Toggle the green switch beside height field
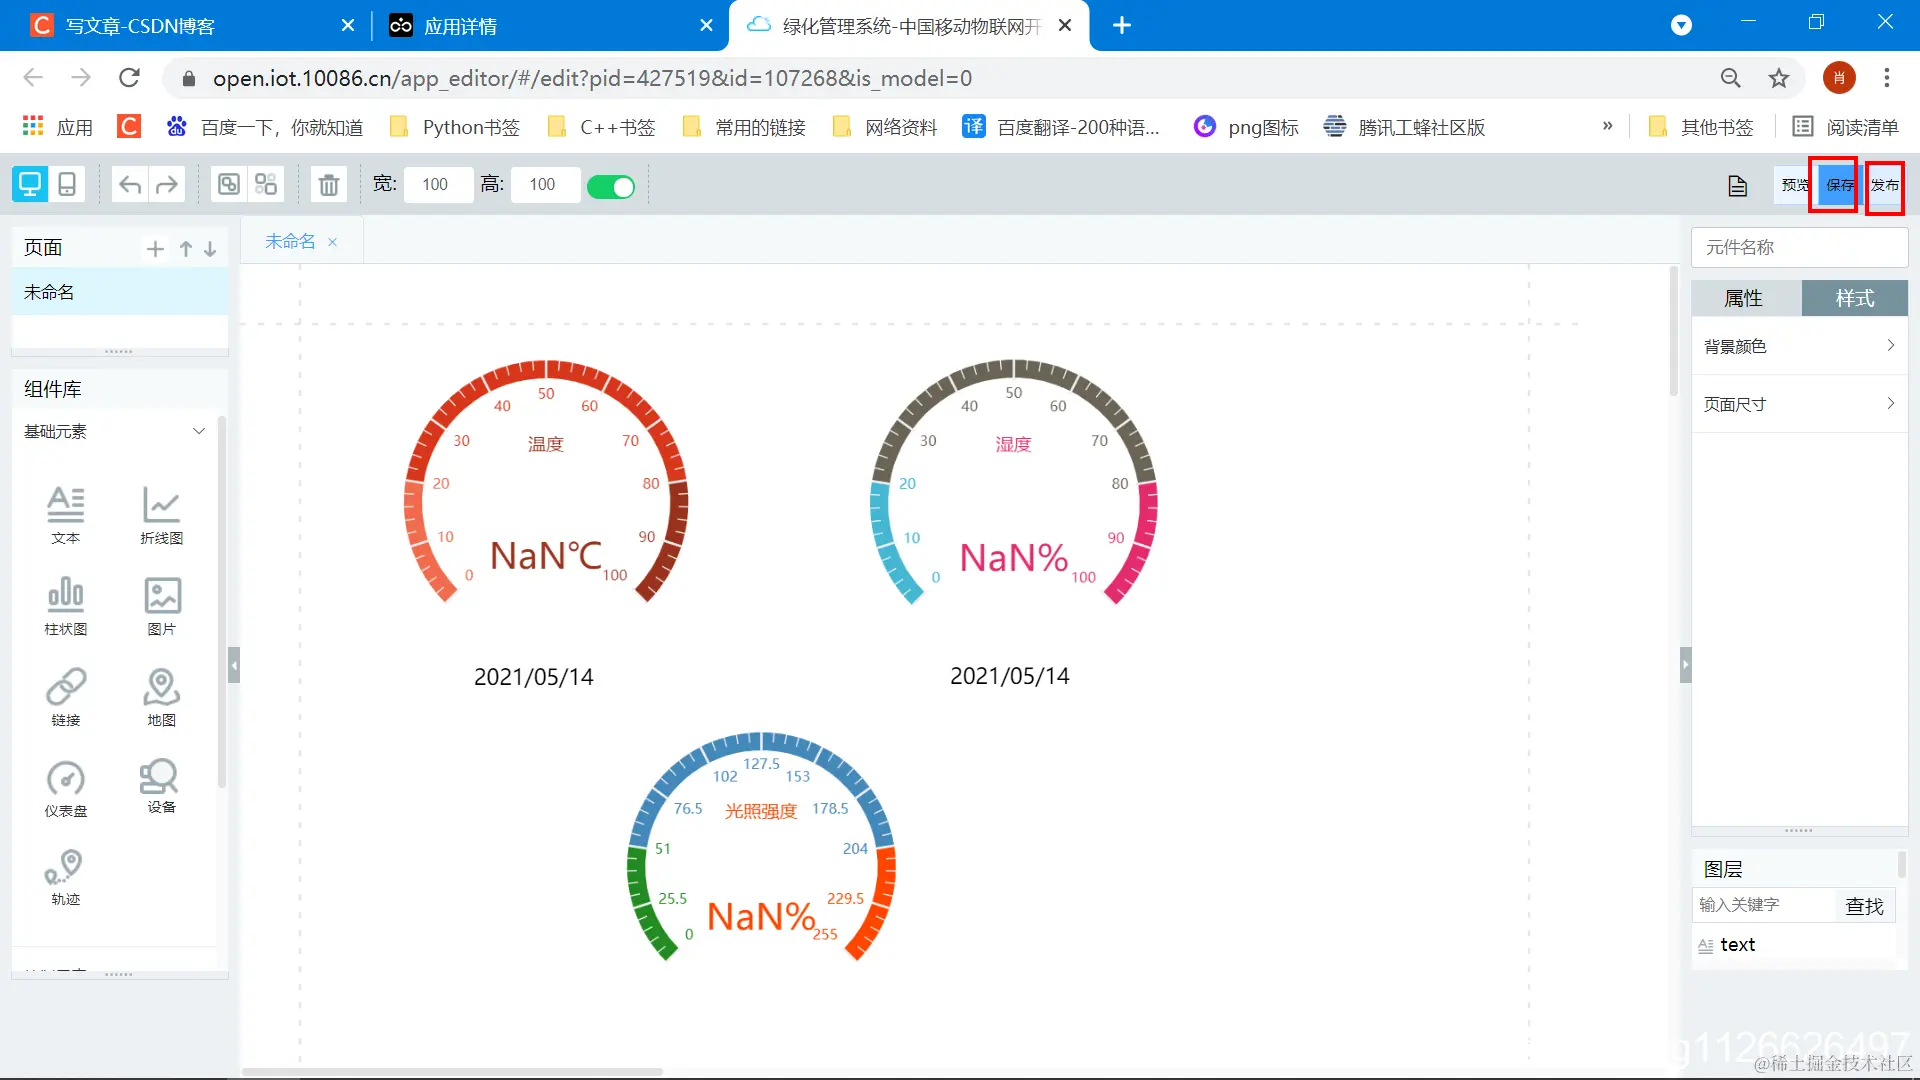 610,187
